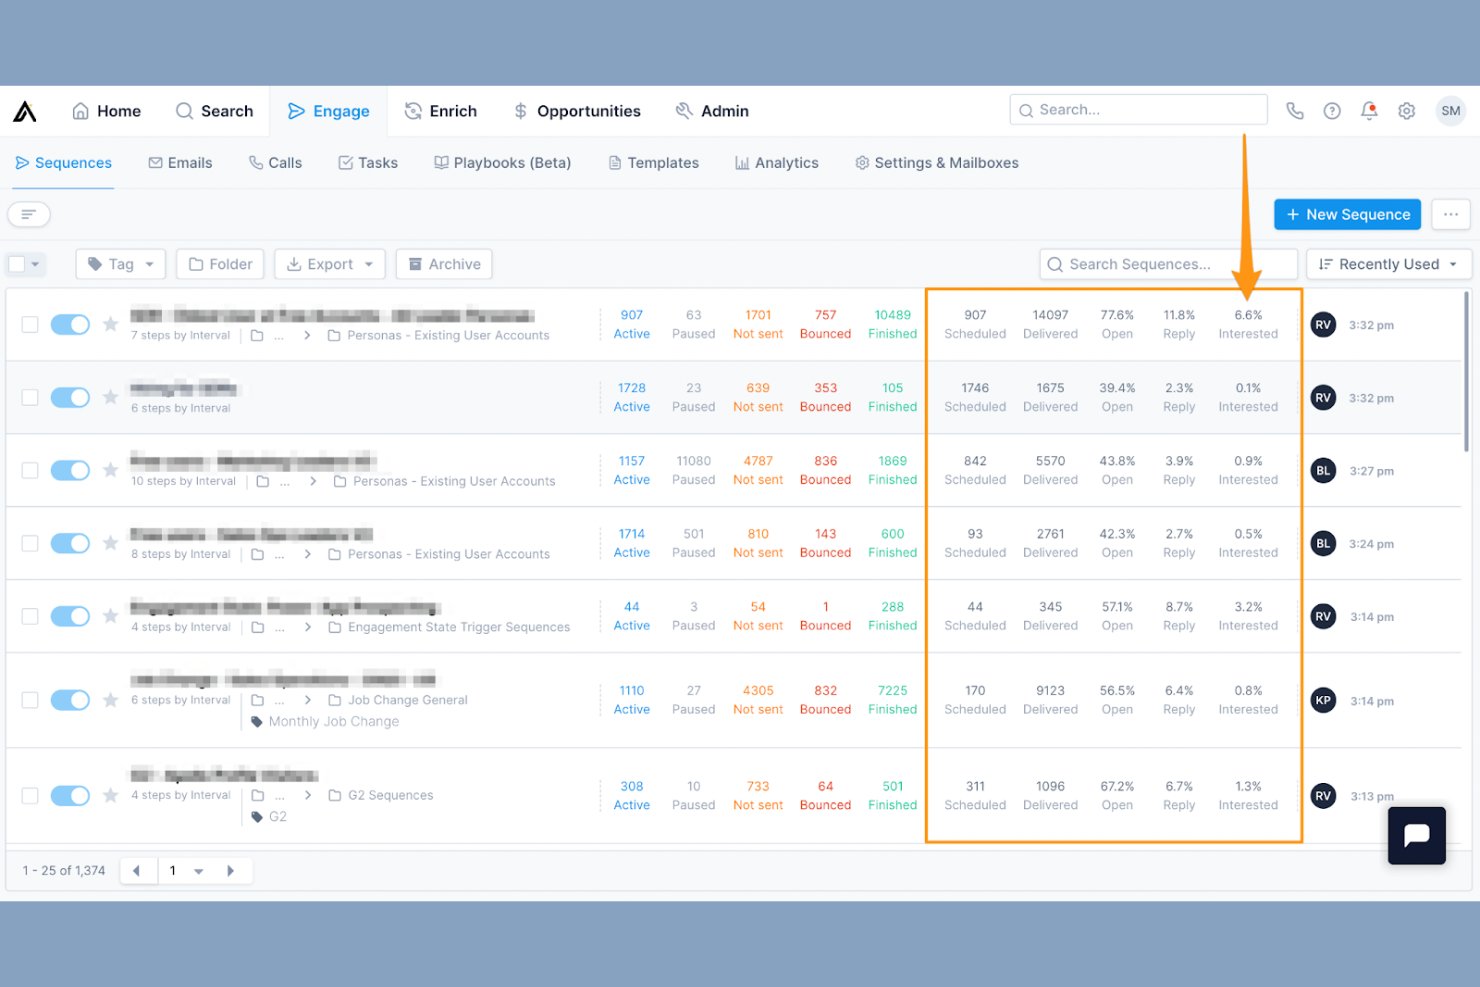Click the New Sequence button
This screenshot has height=987, width=1480.
pos(1347,214)
